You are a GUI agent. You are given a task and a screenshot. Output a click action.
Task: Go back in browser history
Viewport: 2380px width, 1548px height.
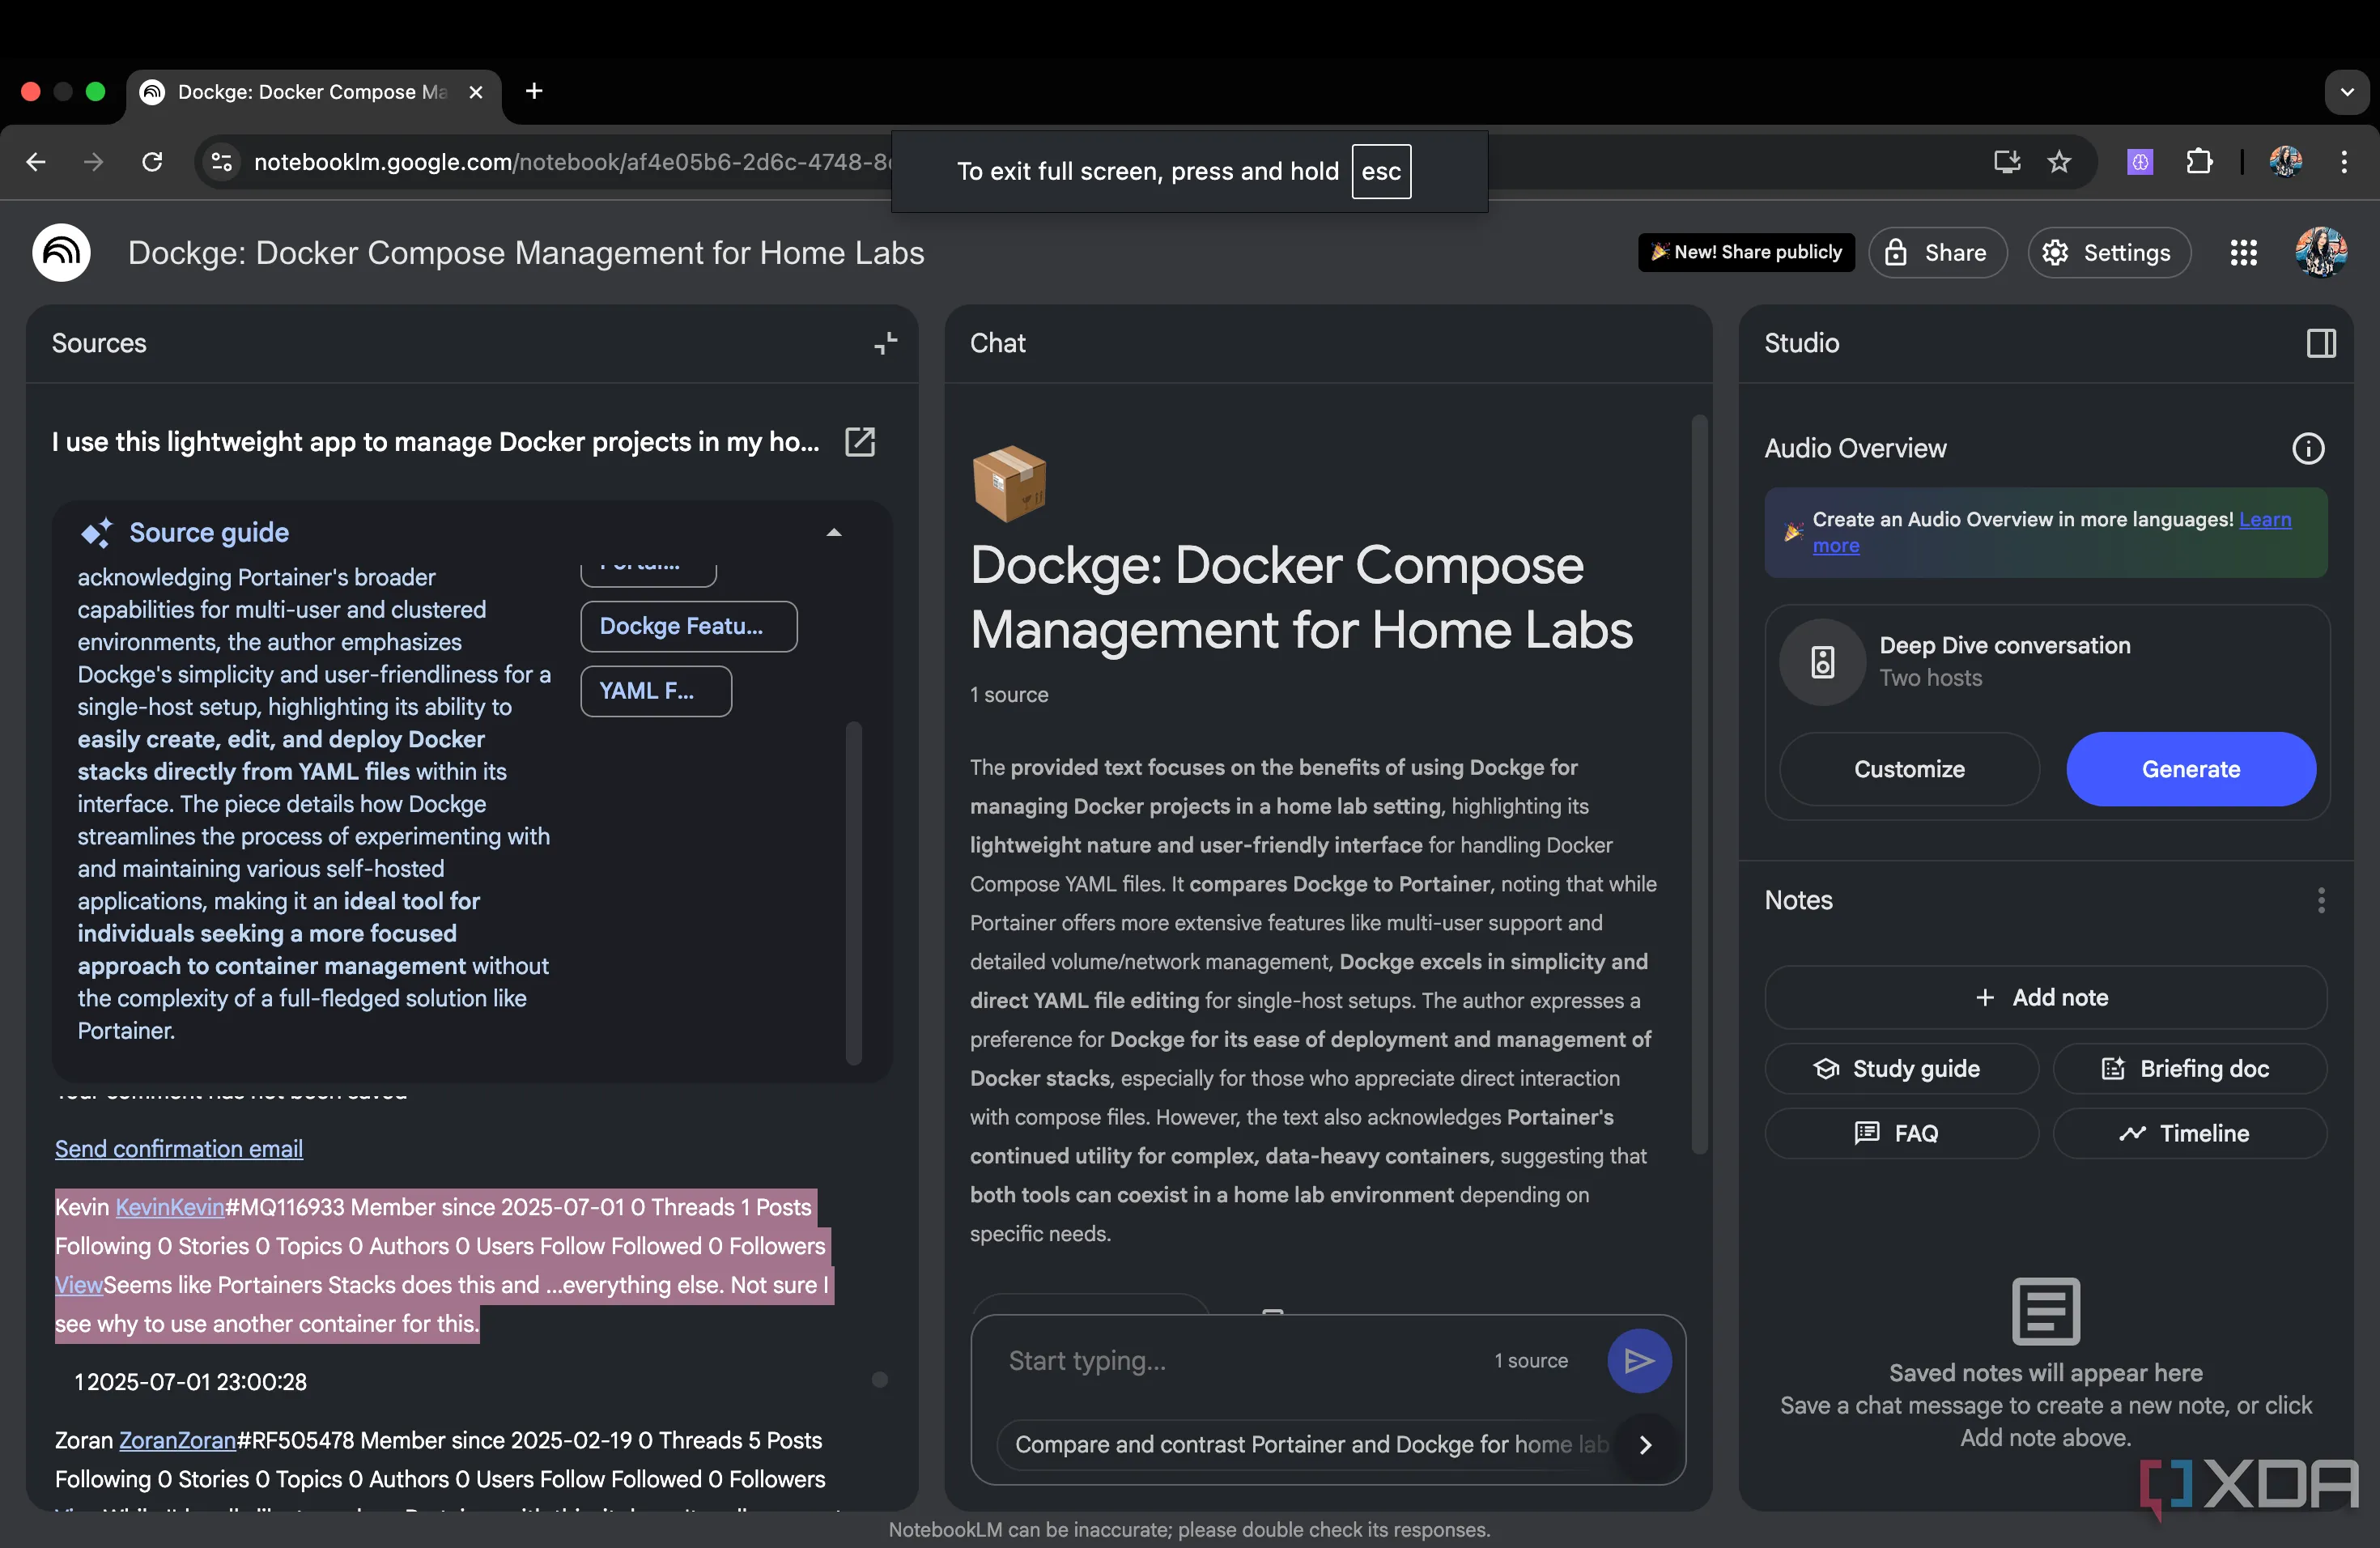pyautogui.click(x=36, y=161)
